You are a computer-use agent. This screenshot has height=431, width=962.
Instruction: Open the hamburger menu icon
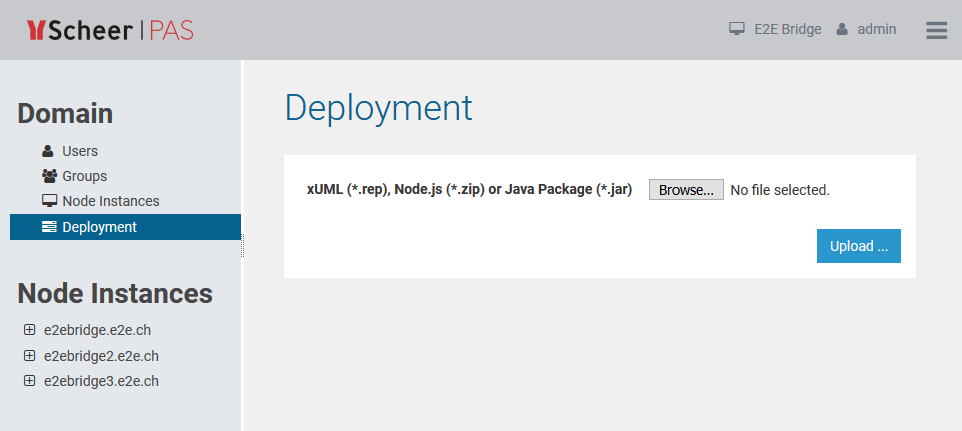(936, 30)
